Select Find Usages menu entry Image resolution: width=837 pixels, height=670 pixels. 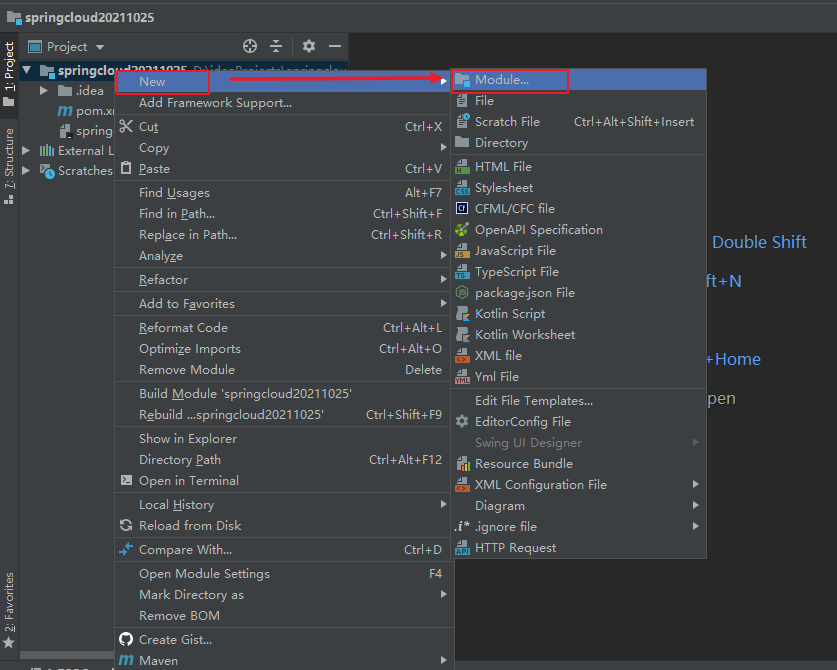(283, 193)
